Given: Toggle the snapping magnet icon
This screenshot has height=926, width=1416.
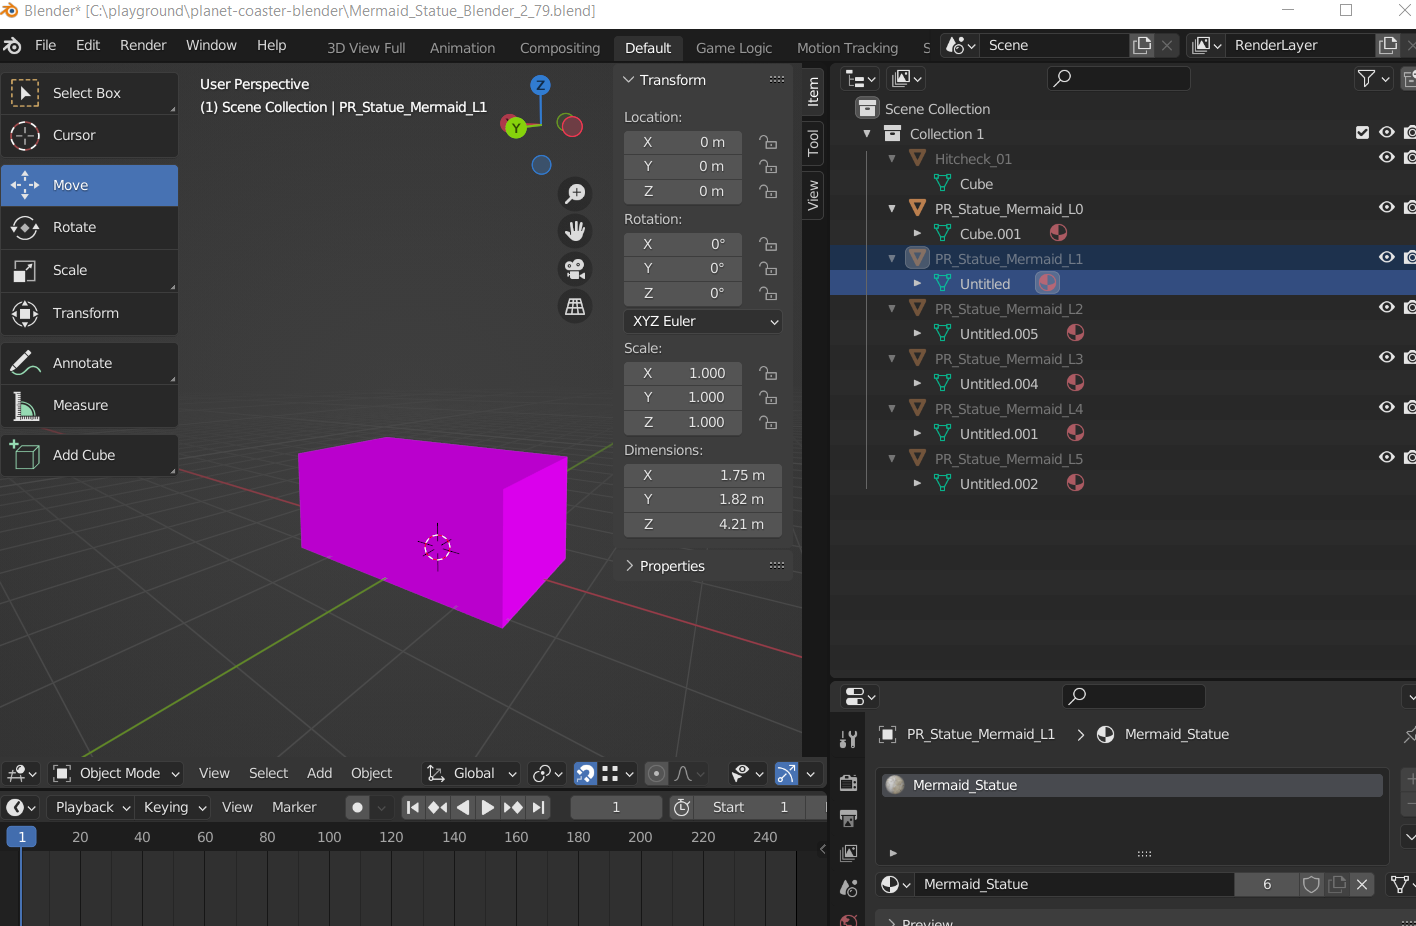Looking at the screenshot, I should pyautogui.click(x=585, y=773).
